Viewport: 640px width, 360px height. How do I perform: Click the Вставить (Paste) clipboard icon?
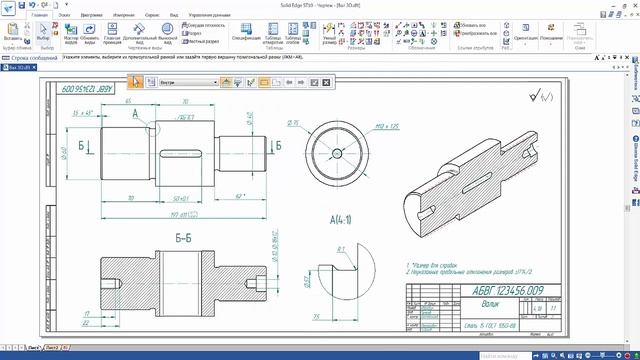13,29
